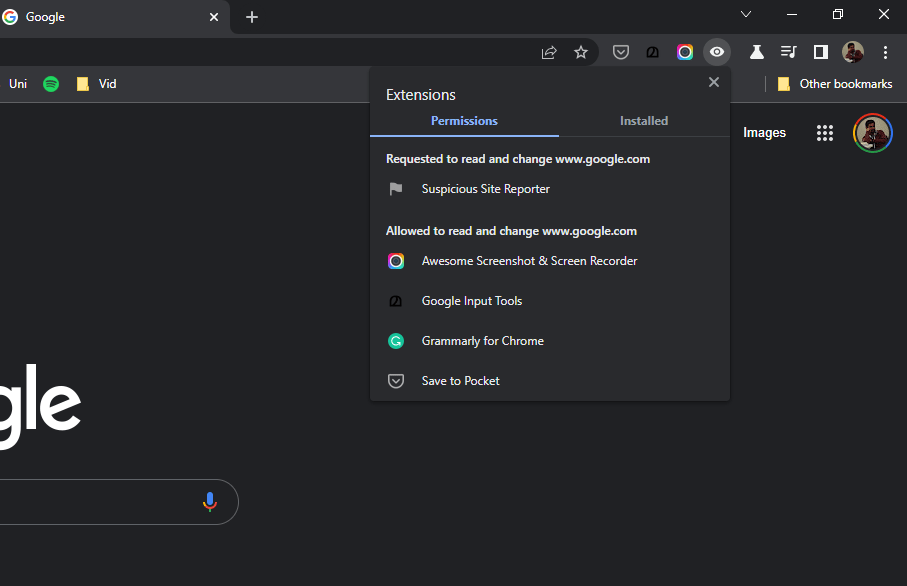Open Chrome Labs flask icon
907x586 pixels.
[757, 53]
